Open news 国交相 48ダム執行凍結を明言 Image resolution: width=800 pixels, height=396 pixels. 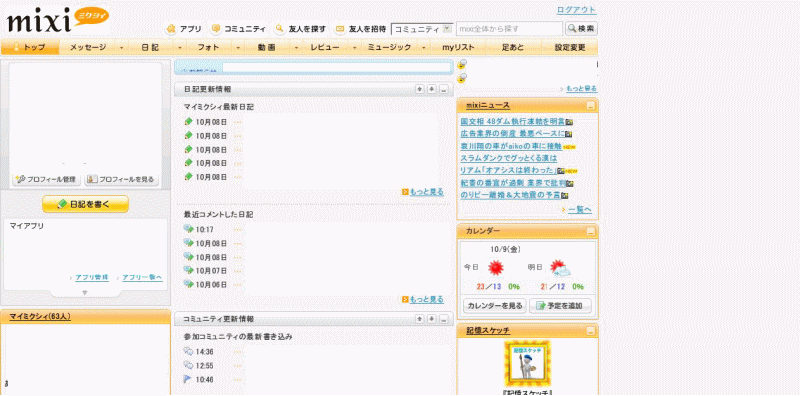(x=512, y=122)
